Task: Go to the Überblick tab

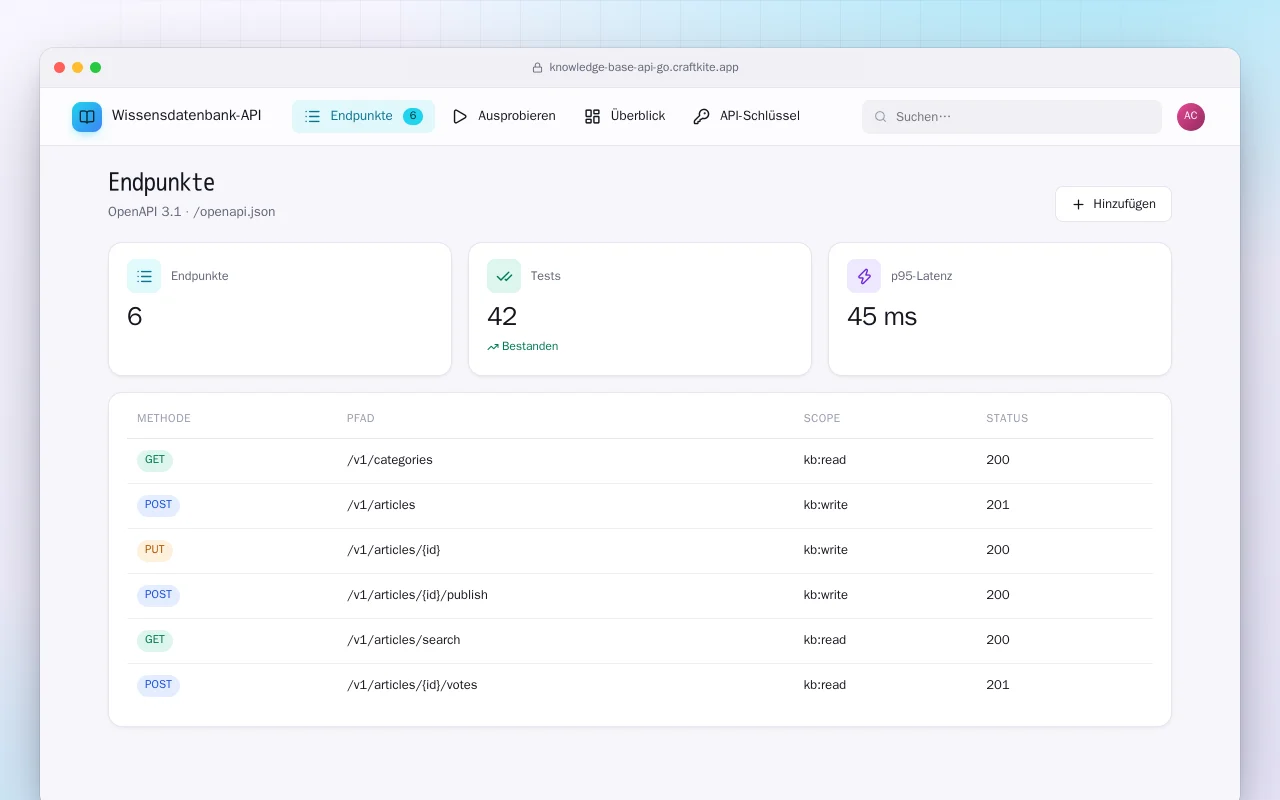Action: click(625, 116)
